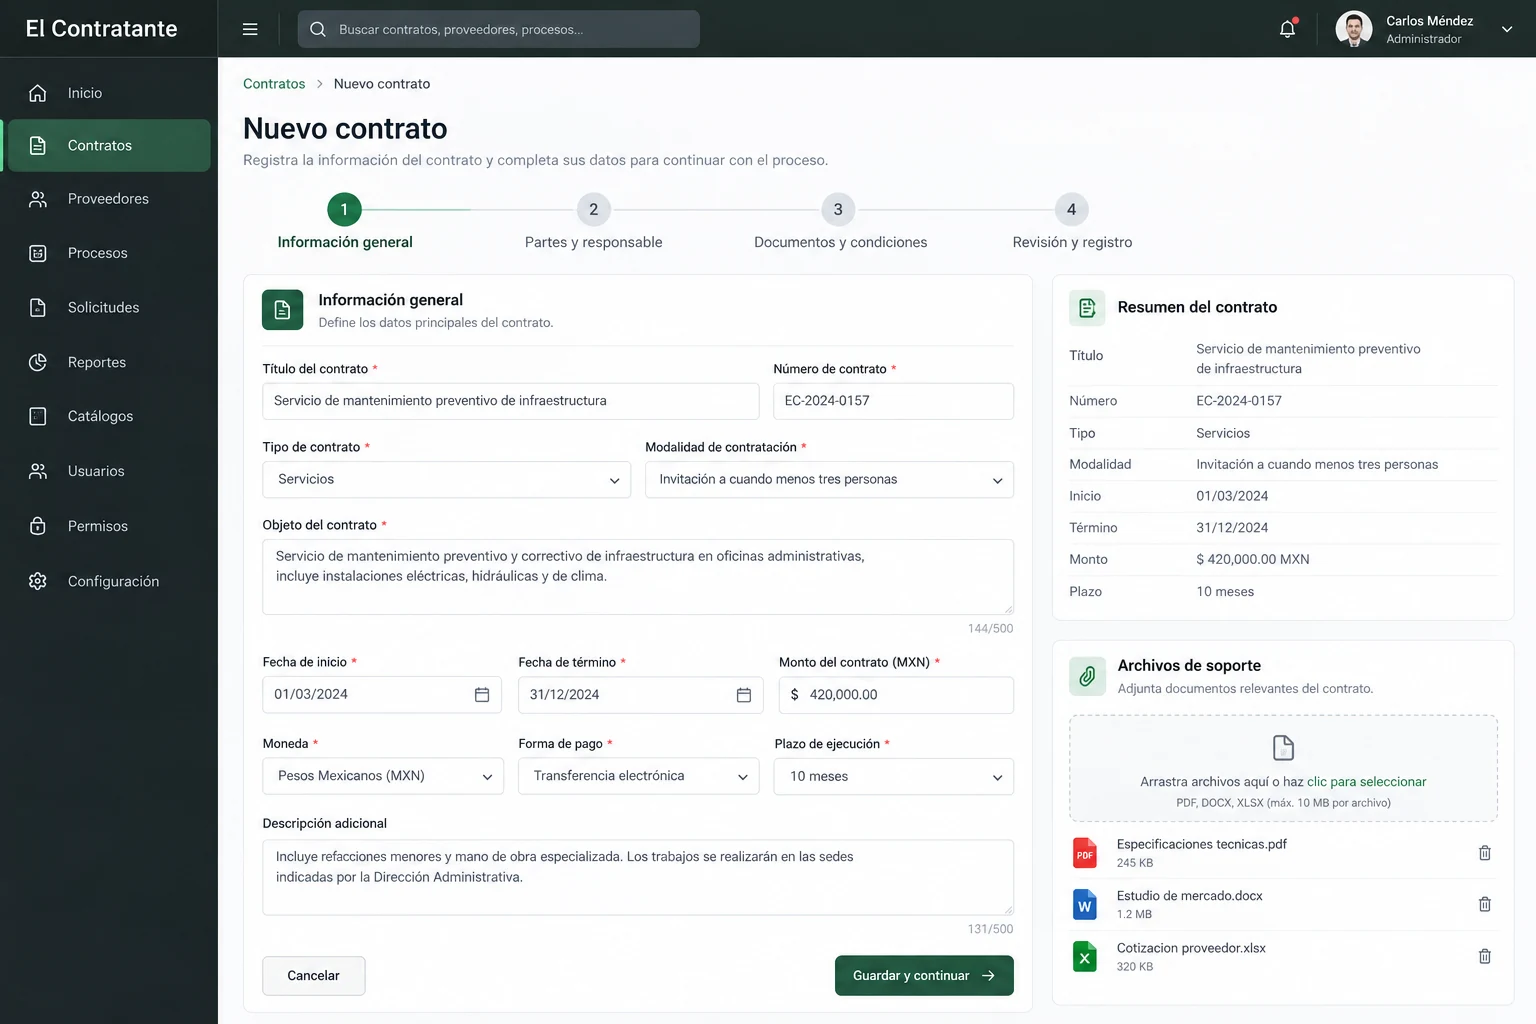Click the Contratos breadcrumb link
The image size is (1536, 1024).
274,84
